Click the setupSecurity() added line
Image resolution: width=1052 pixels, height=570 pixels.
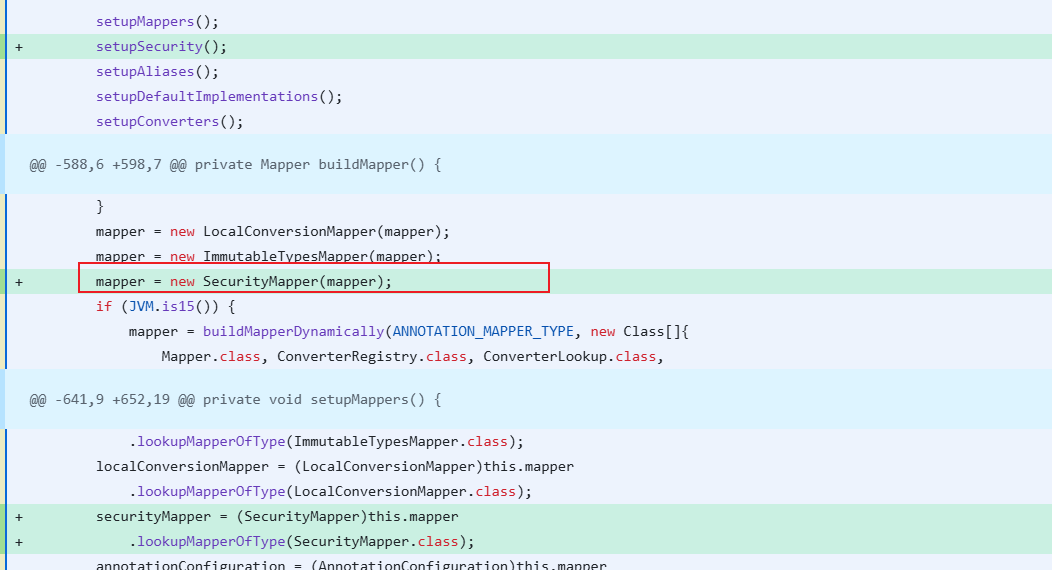coord(161,47)
